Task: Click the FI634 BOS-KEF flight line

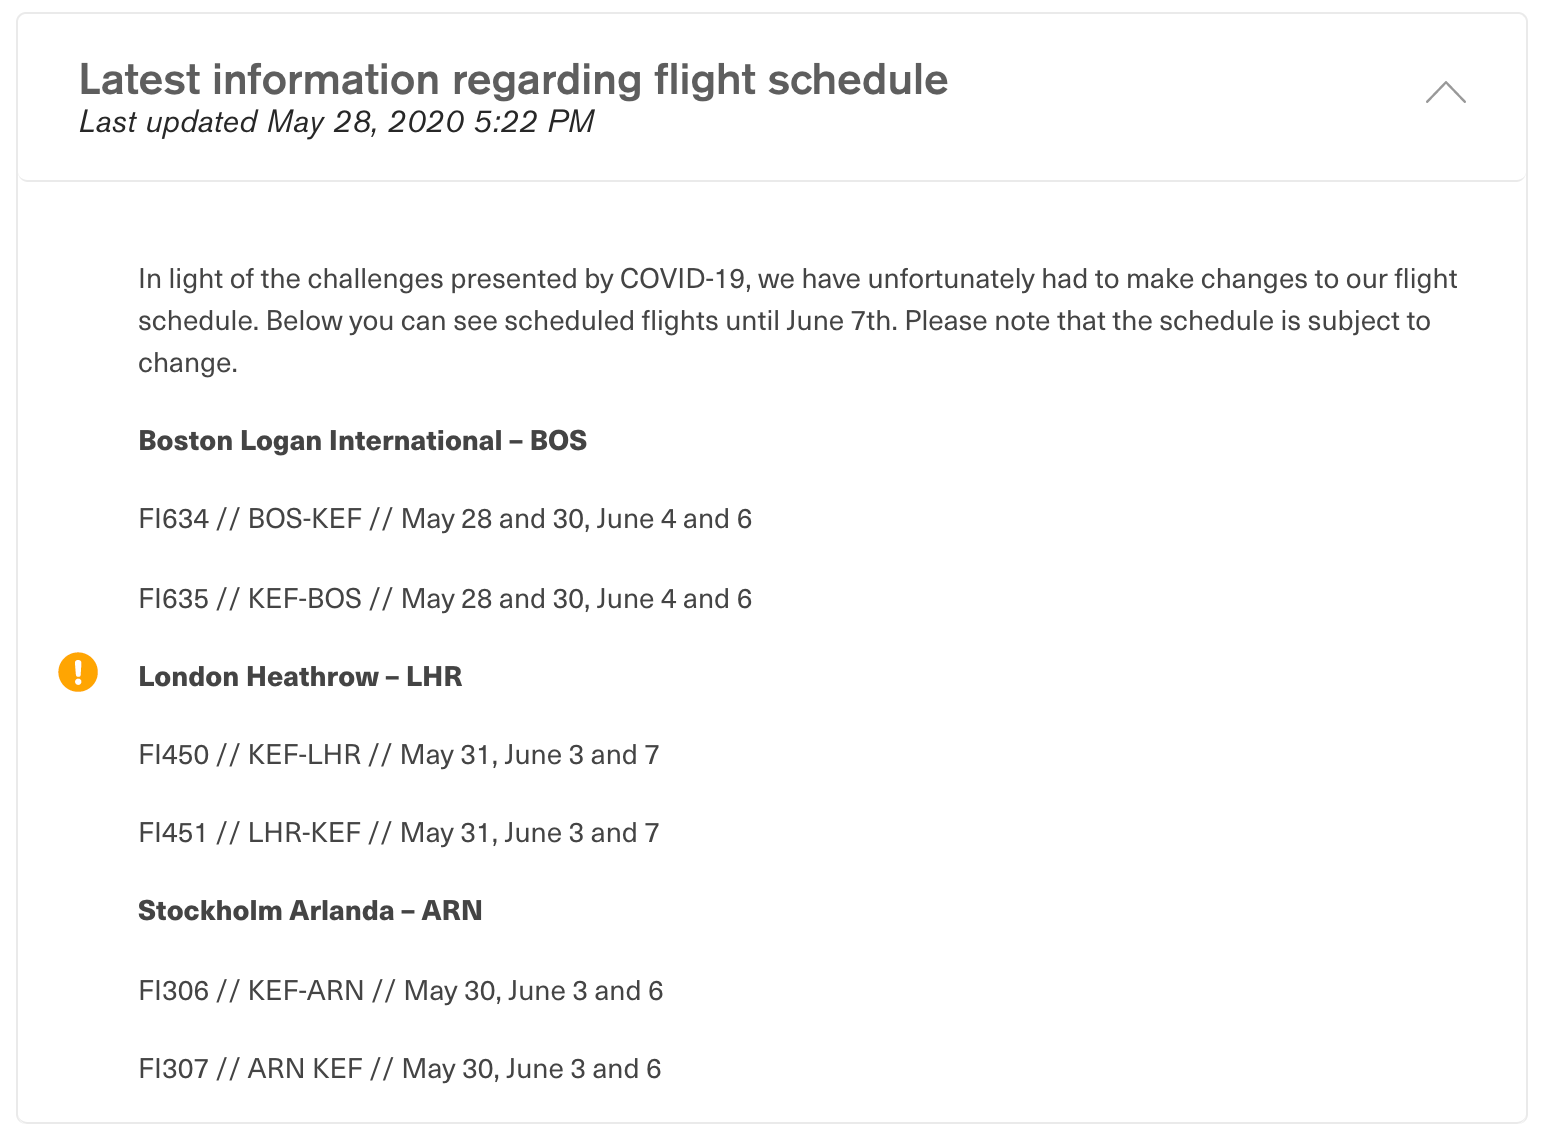Action: (445, 519)
